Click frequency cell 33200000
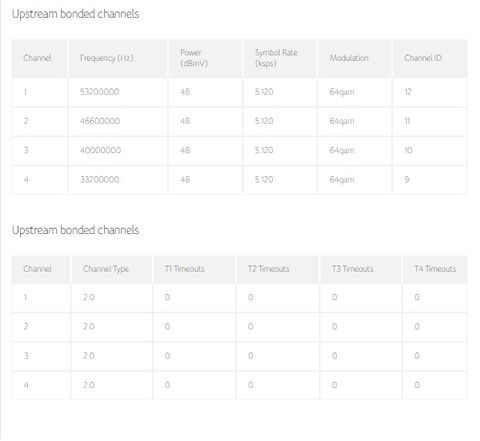 pyautogui.click(x=99, y=180)
